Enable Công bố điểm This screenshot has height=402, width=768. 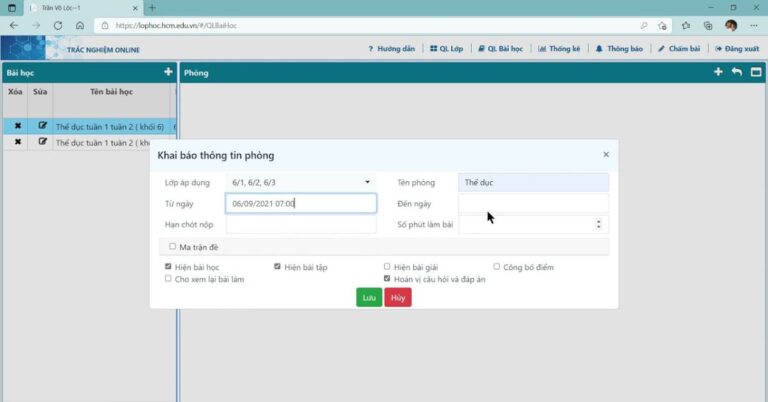[496, 266]
